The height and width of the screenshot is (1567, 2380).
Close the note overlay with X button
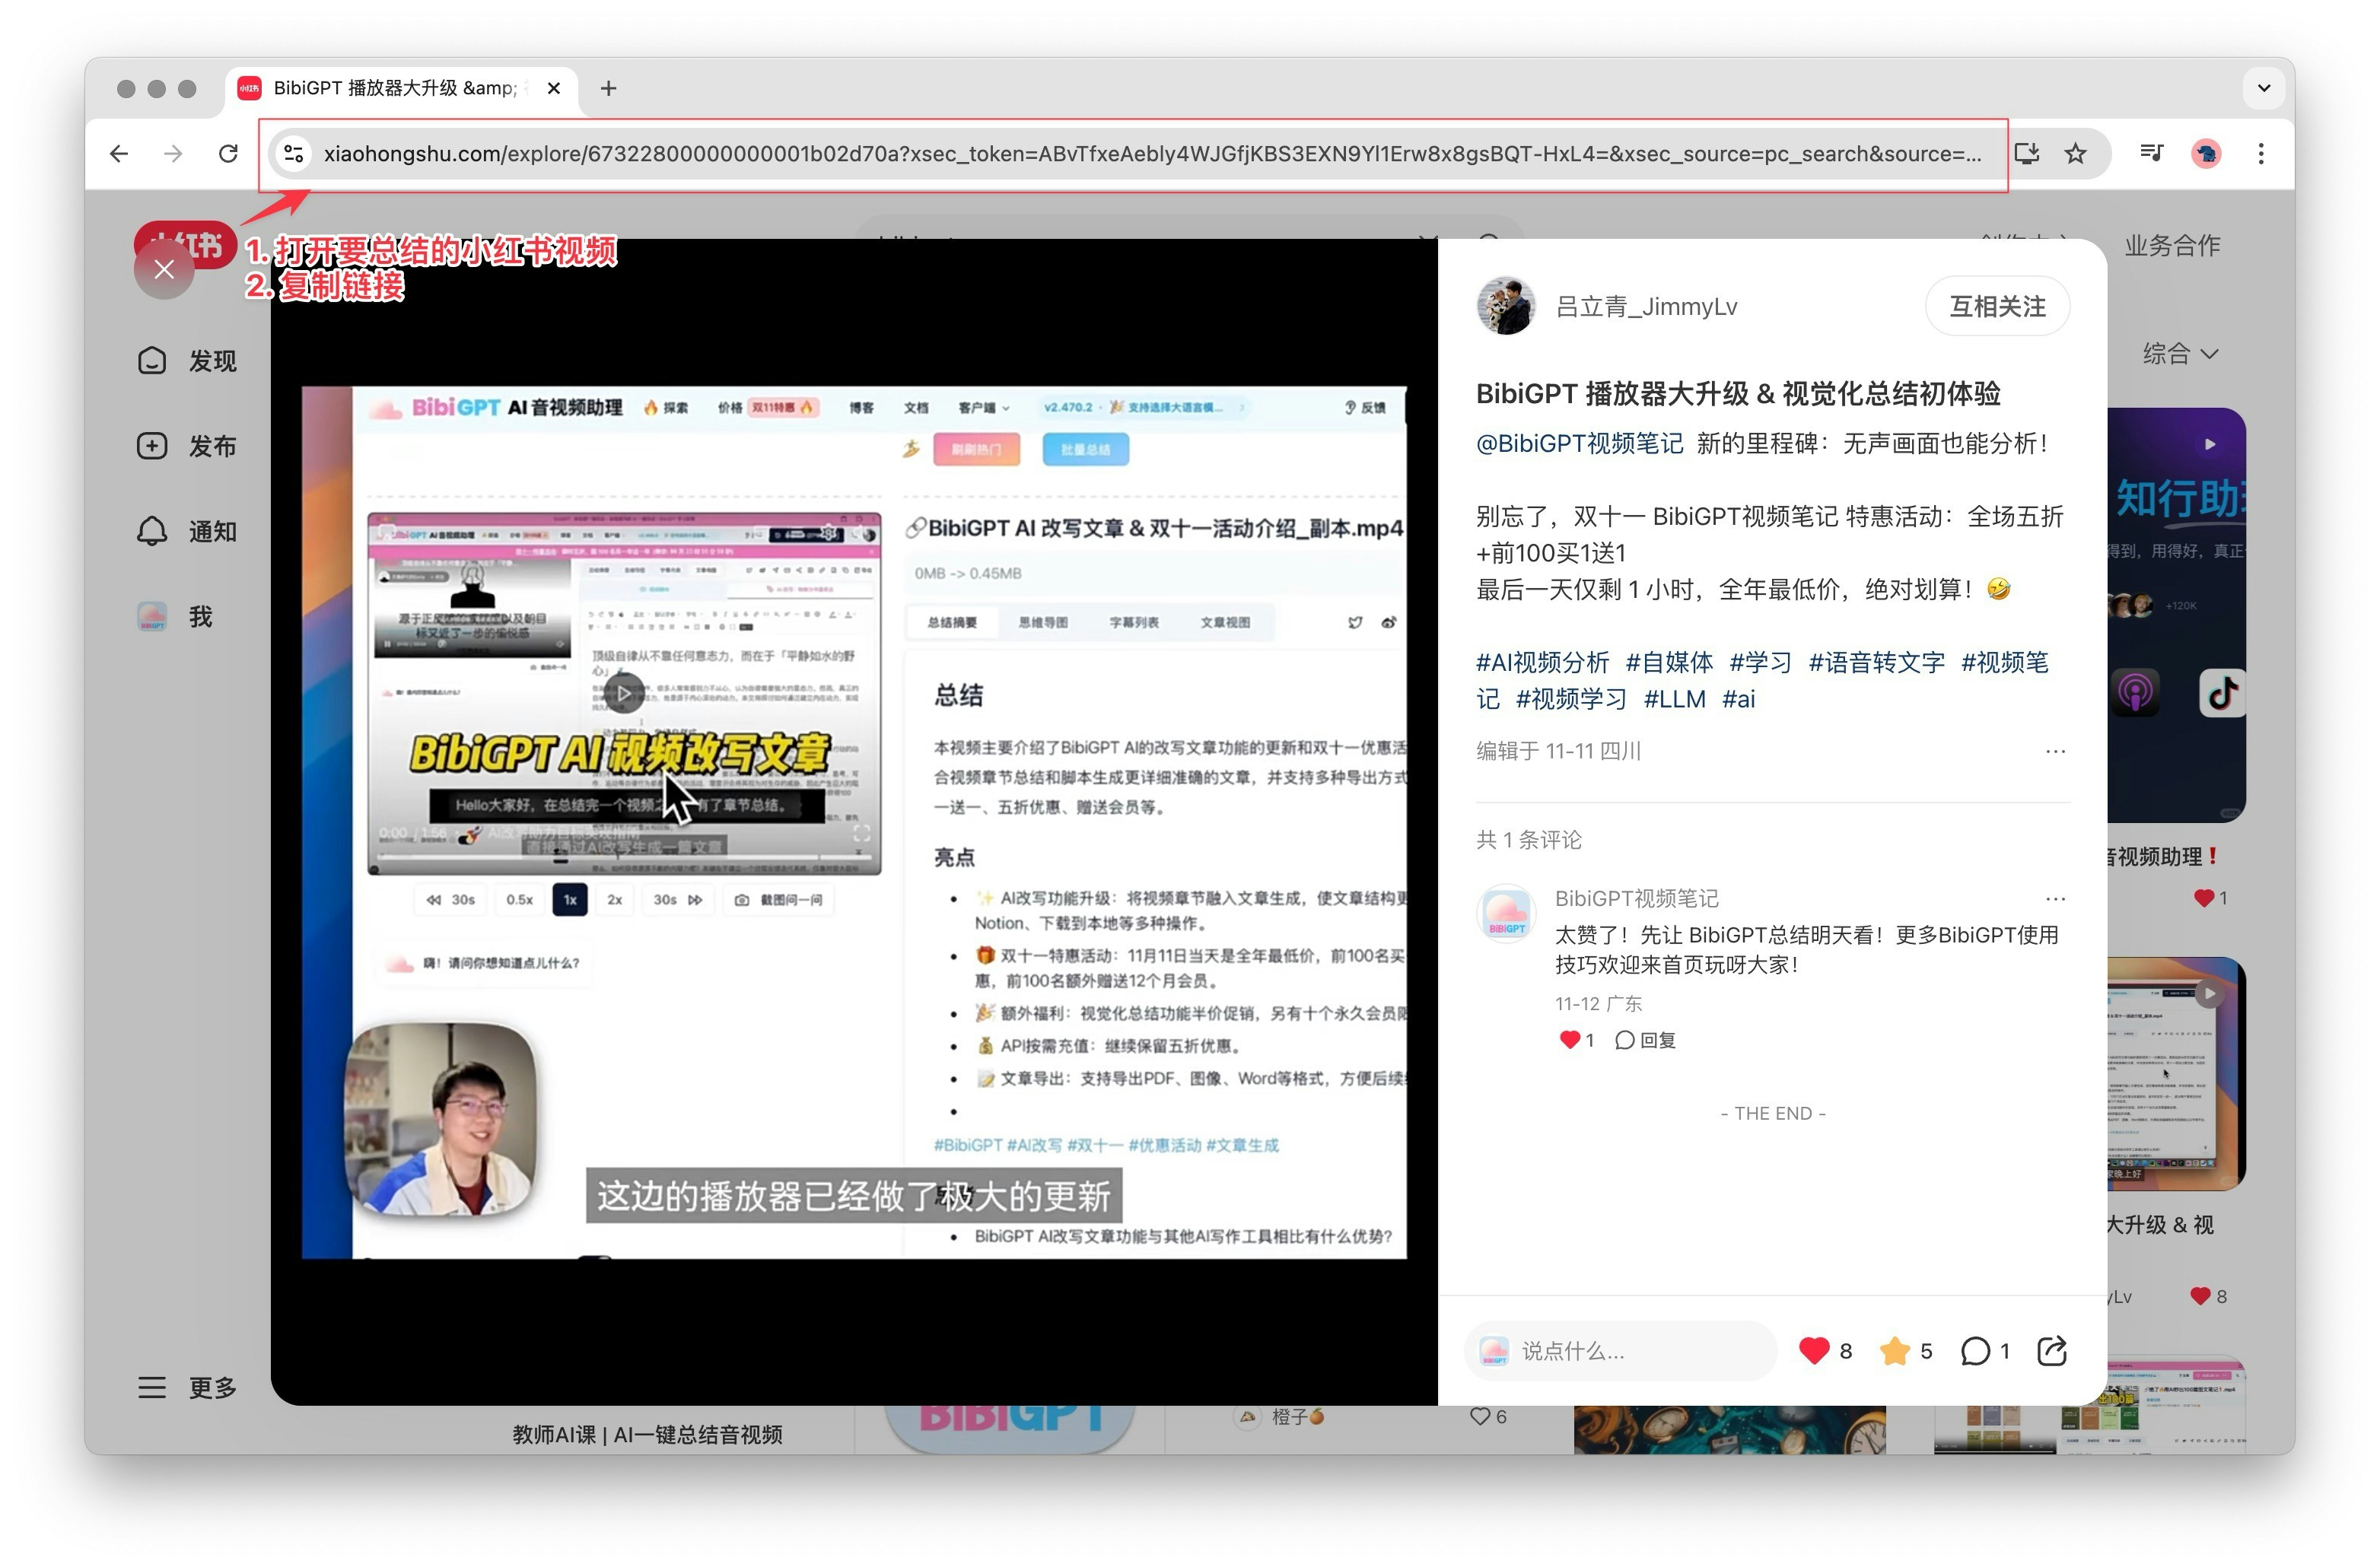coord(164,269)
